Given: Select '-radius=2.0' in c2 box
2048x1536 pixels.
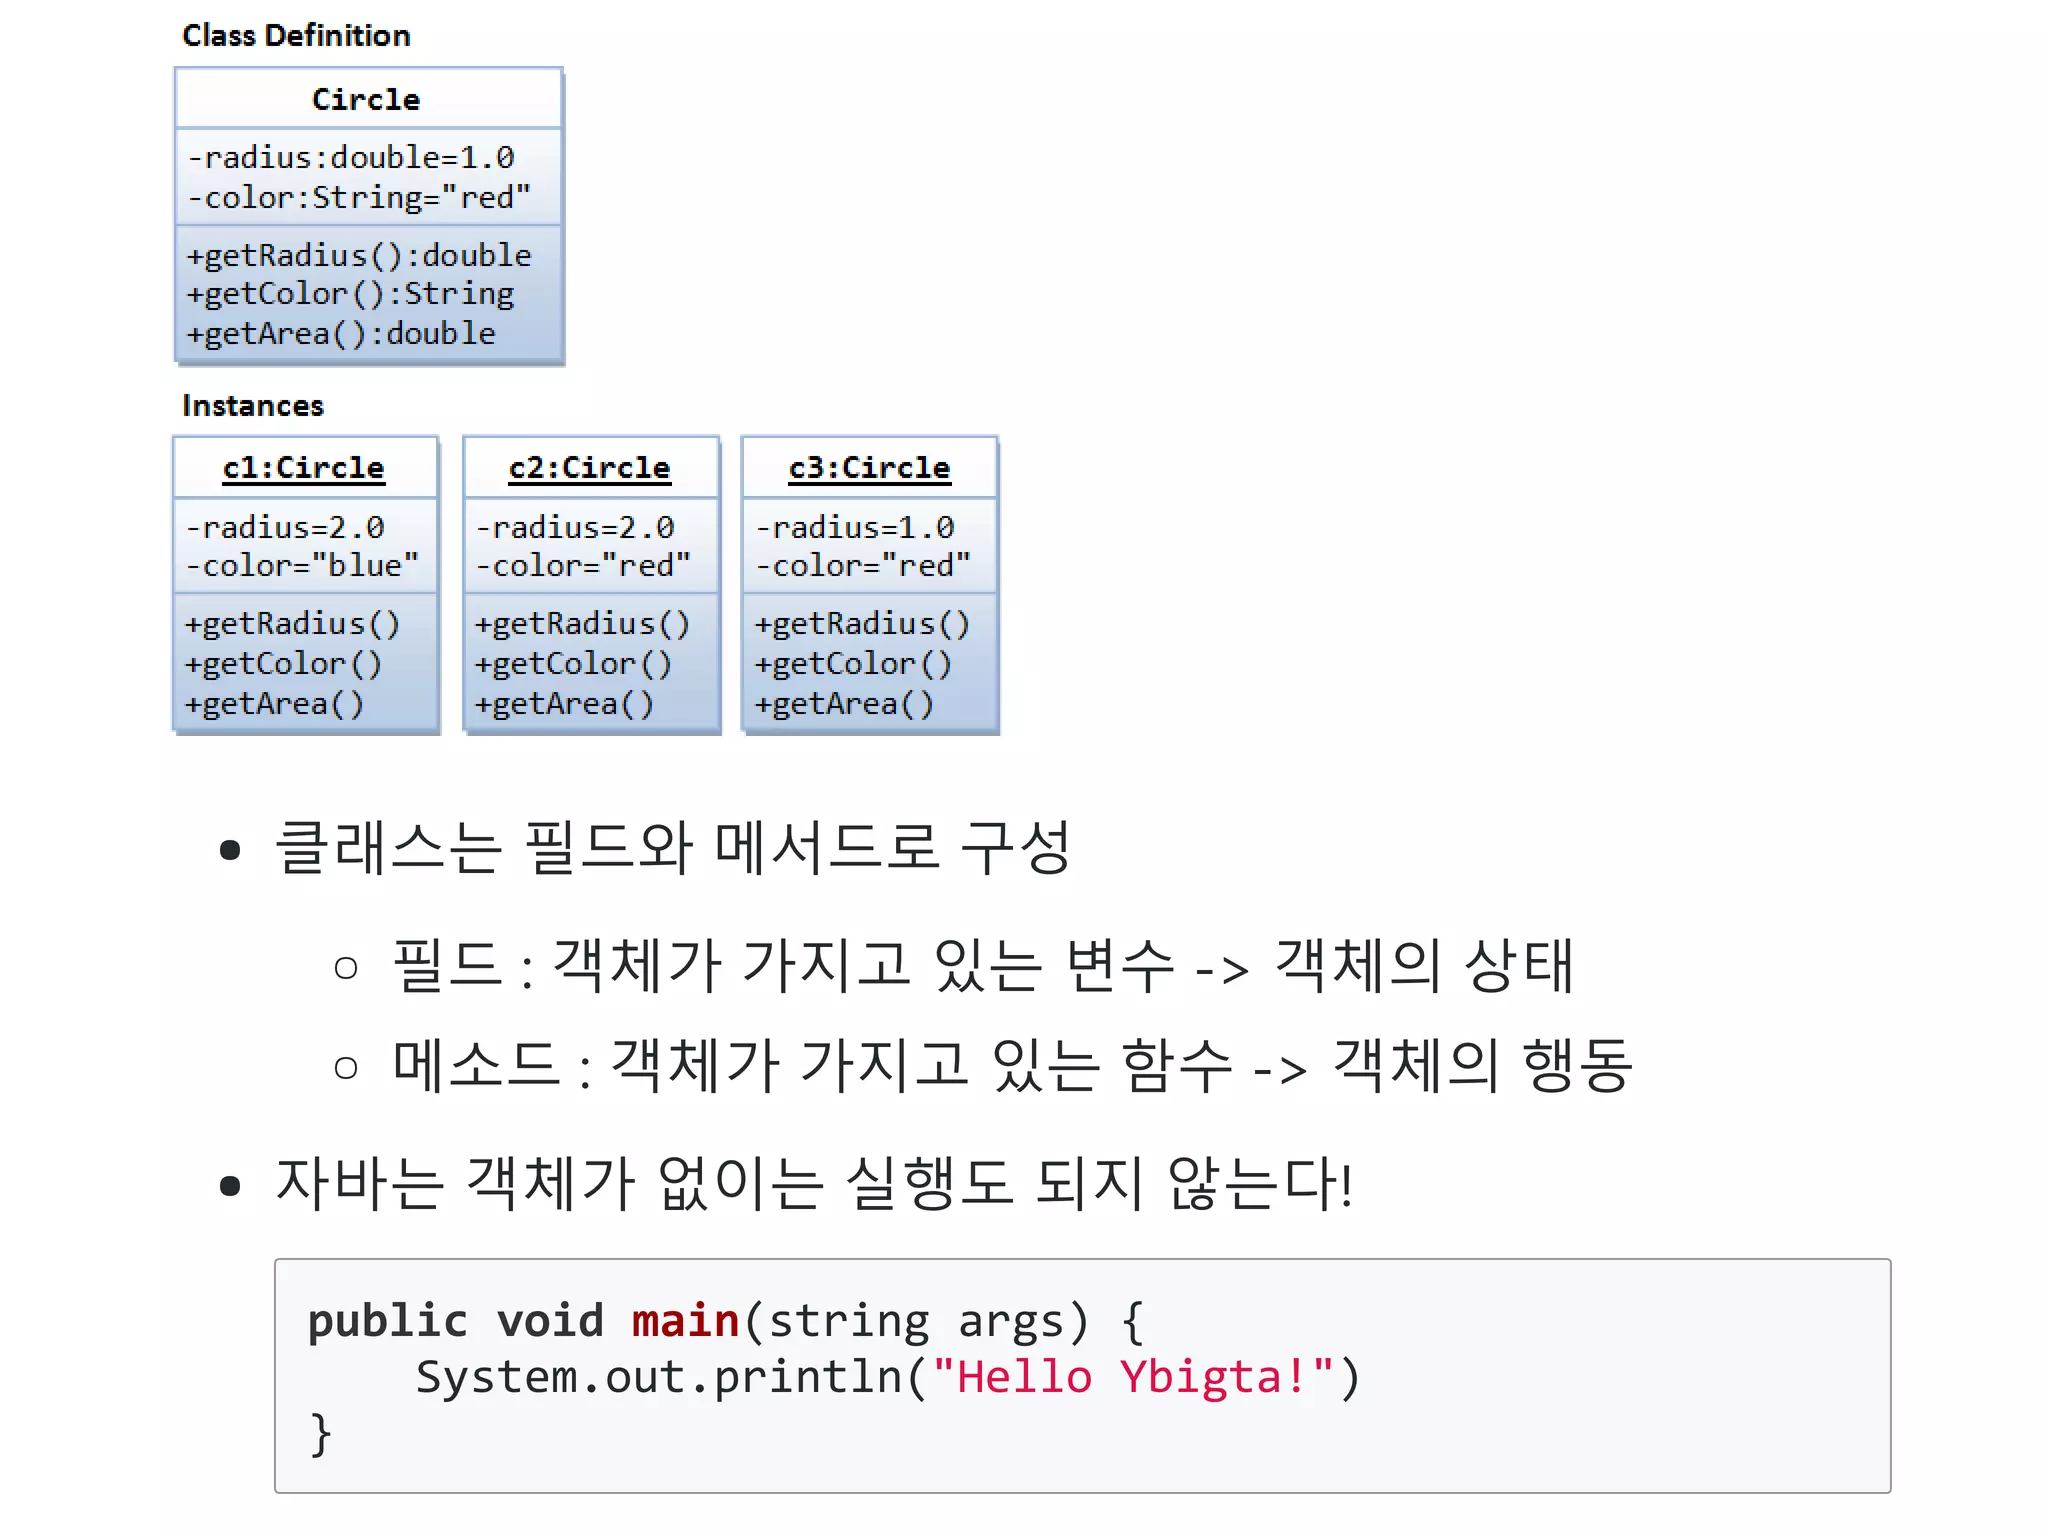Looking at the screenshot, I should coord(575,527).
